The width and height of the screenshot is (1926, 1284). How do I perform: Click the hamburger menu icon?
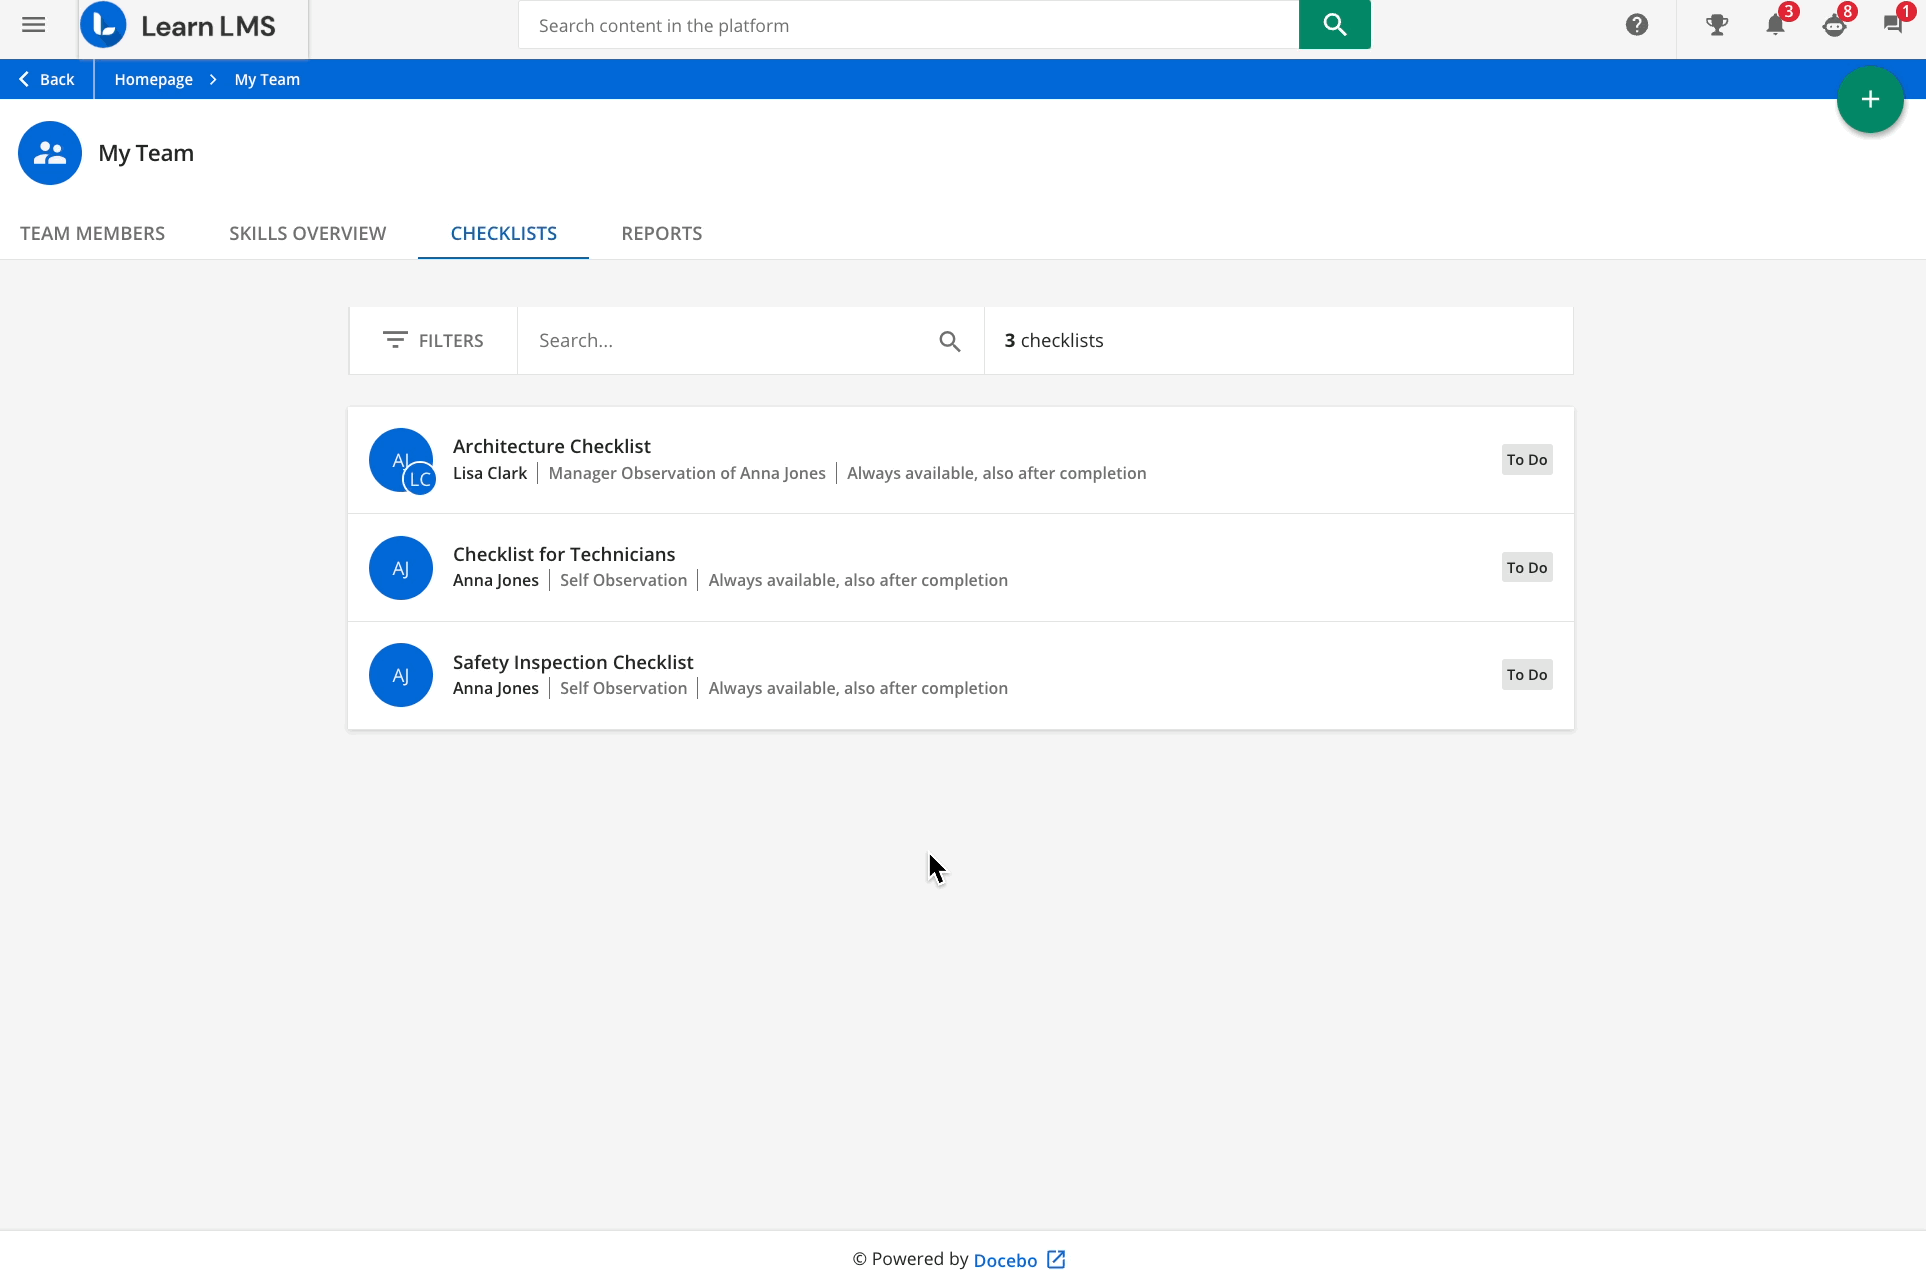pyautogui.click(x=32, y=23)
